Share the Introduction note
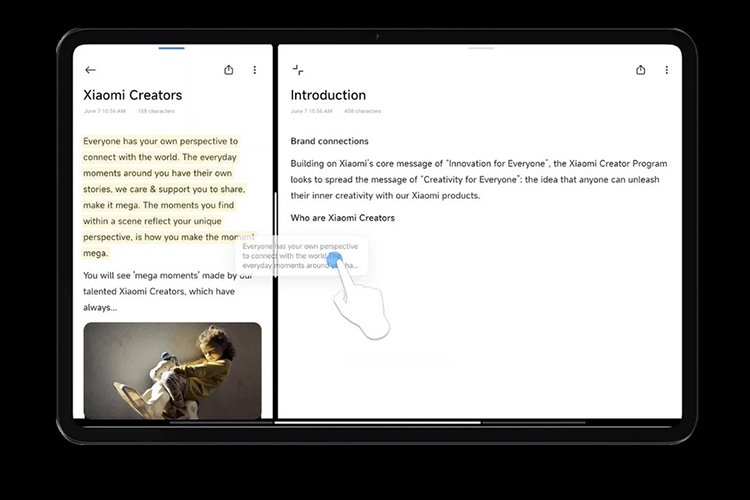750x500 pixels. [640, 70]
